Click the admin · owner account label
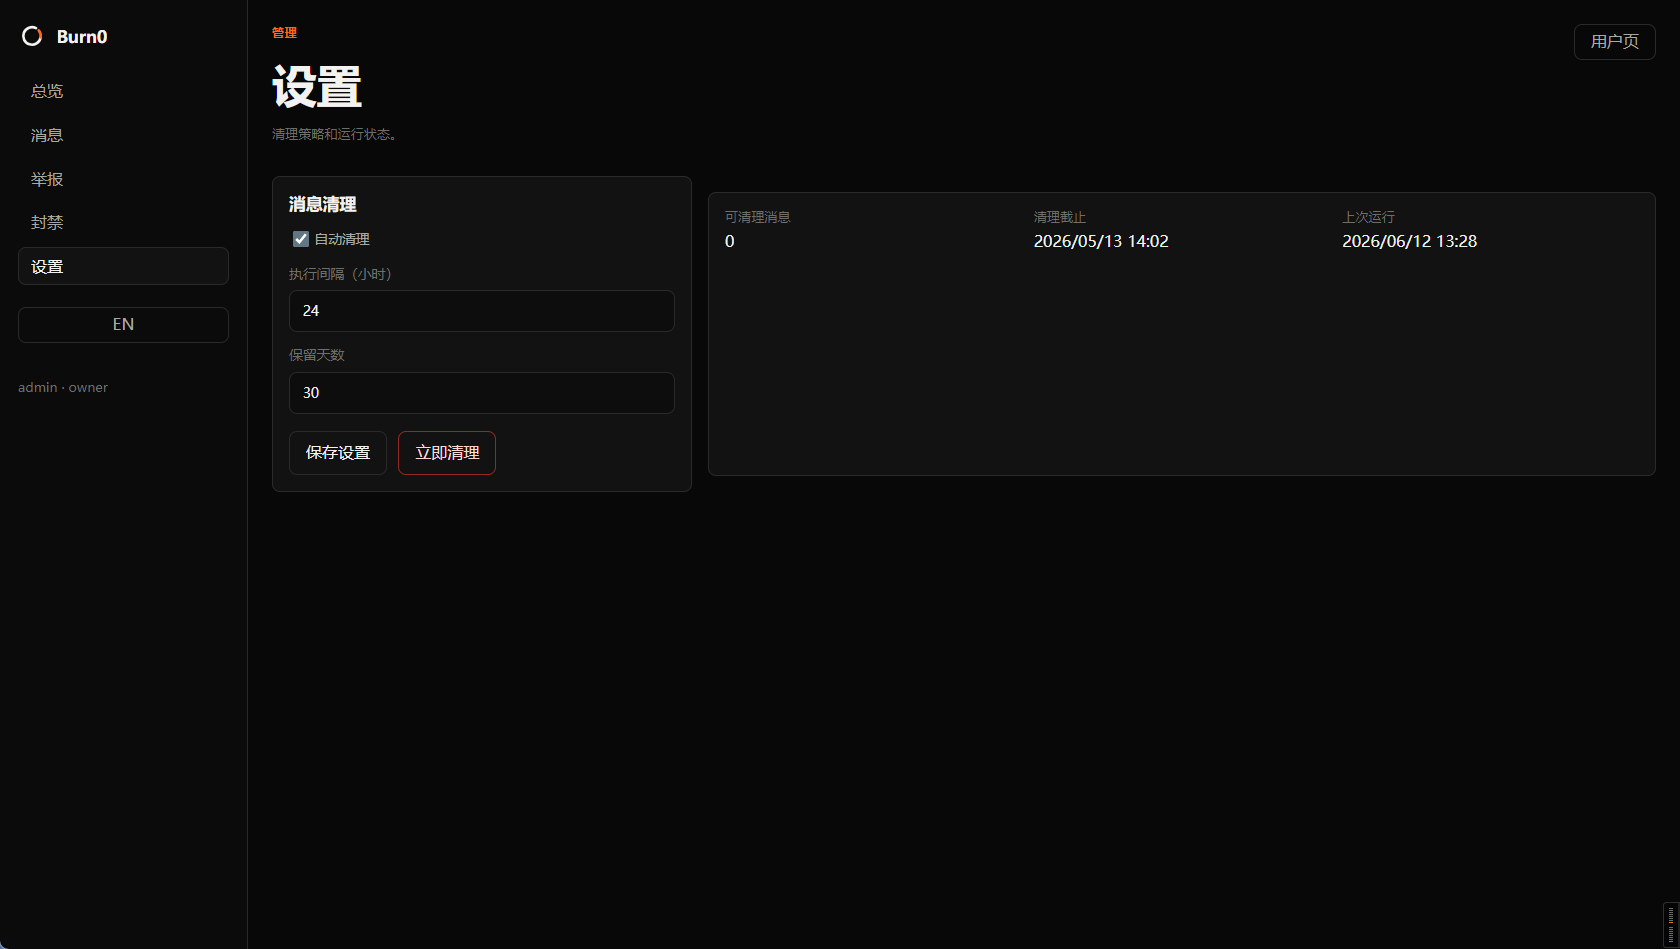This screenshot has width=1680, height=949. (63, 387)
